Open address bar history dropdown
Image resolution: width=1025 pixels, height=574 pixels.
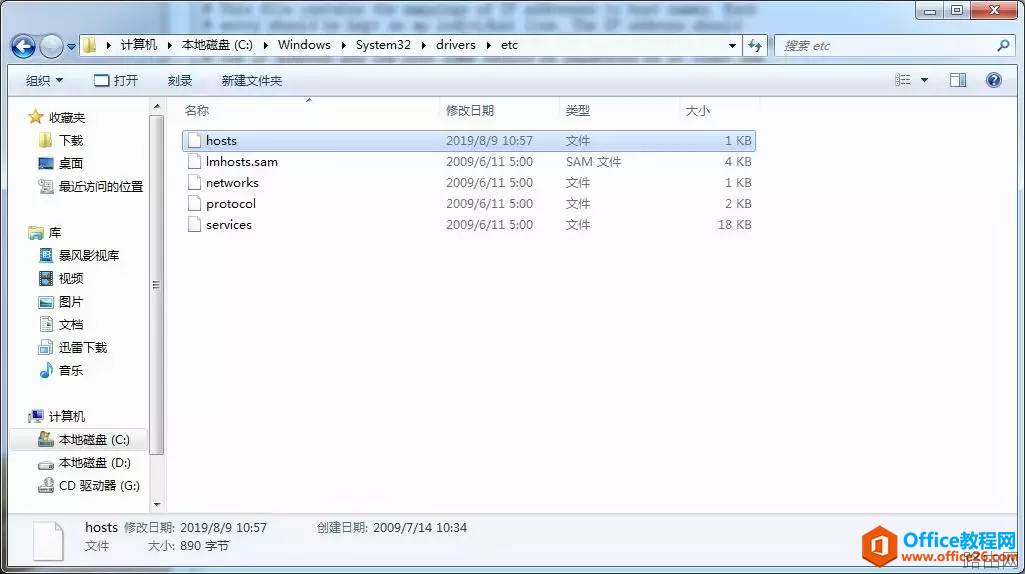732,46
